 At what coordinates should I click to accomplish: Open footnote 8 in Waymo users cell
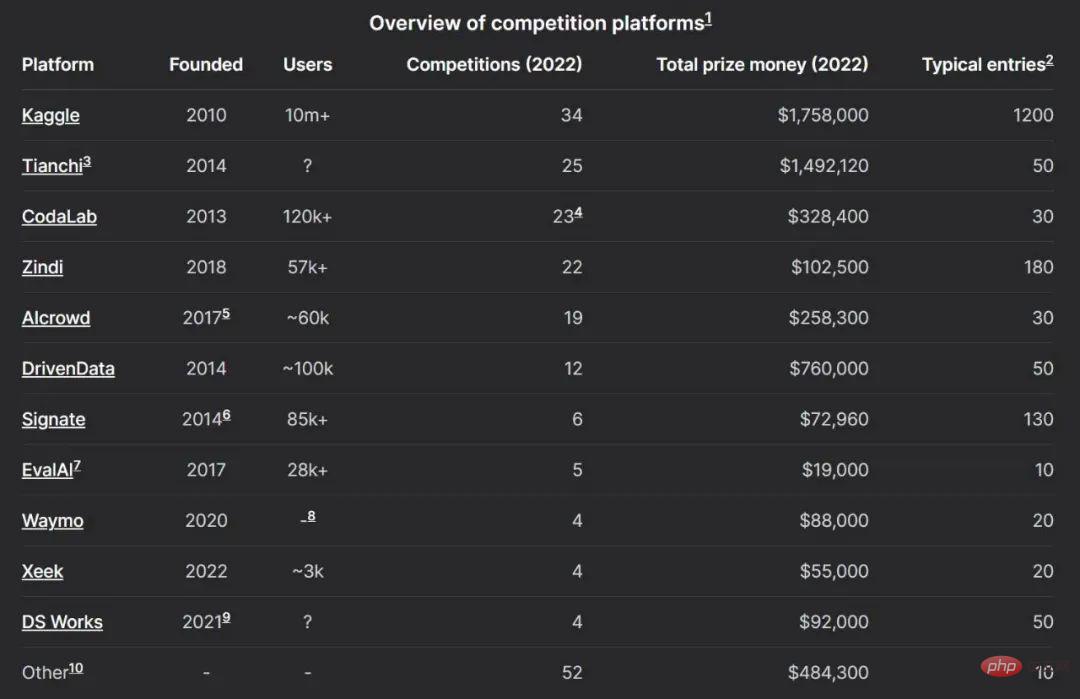311,516
